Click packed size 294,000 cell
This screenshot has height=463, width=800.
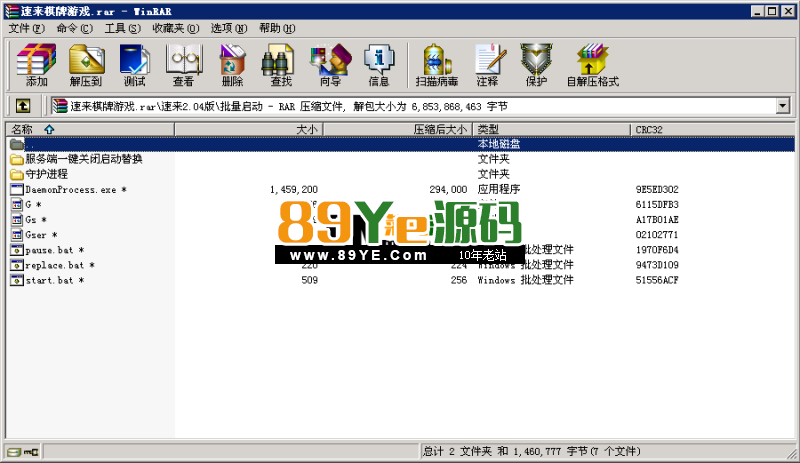448,189
